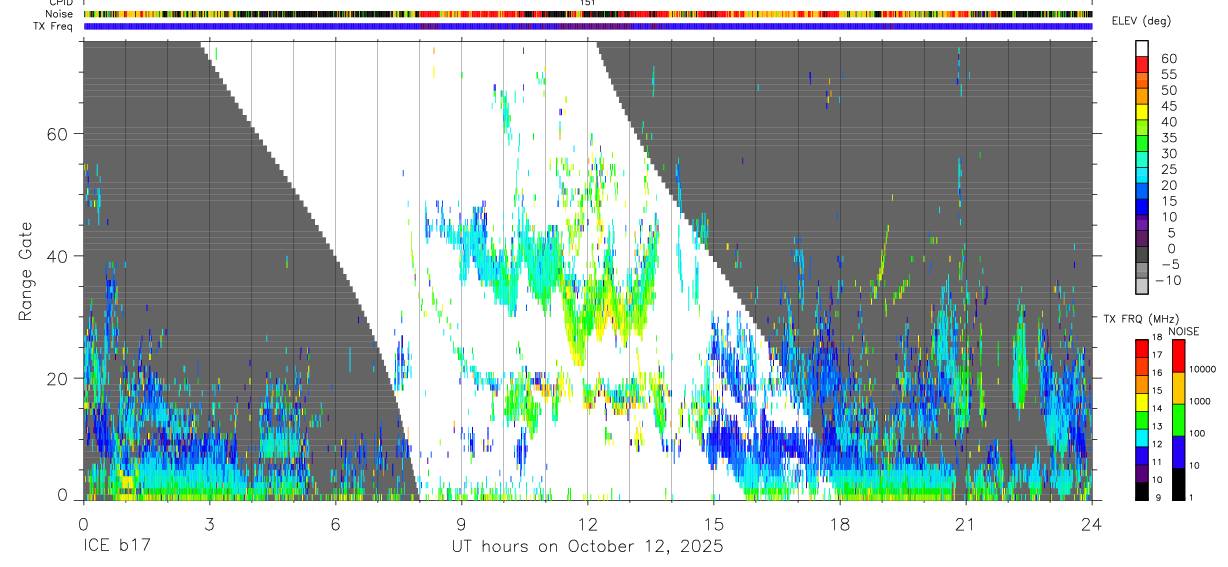
Task: Click the 'NOISE' legend title
Action: click(x=1184, y=332)
